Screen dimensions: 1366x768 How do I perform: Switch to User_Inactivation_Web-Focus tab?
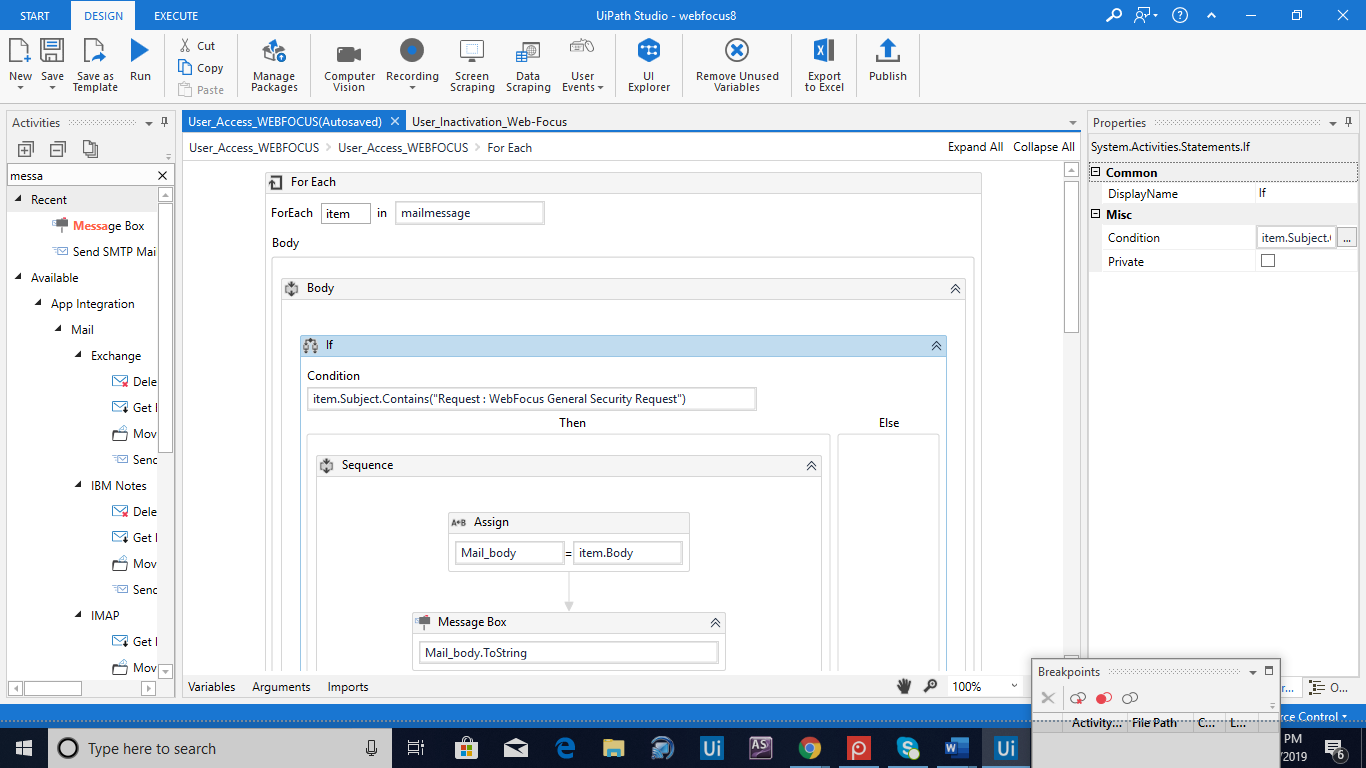point(489,122)
